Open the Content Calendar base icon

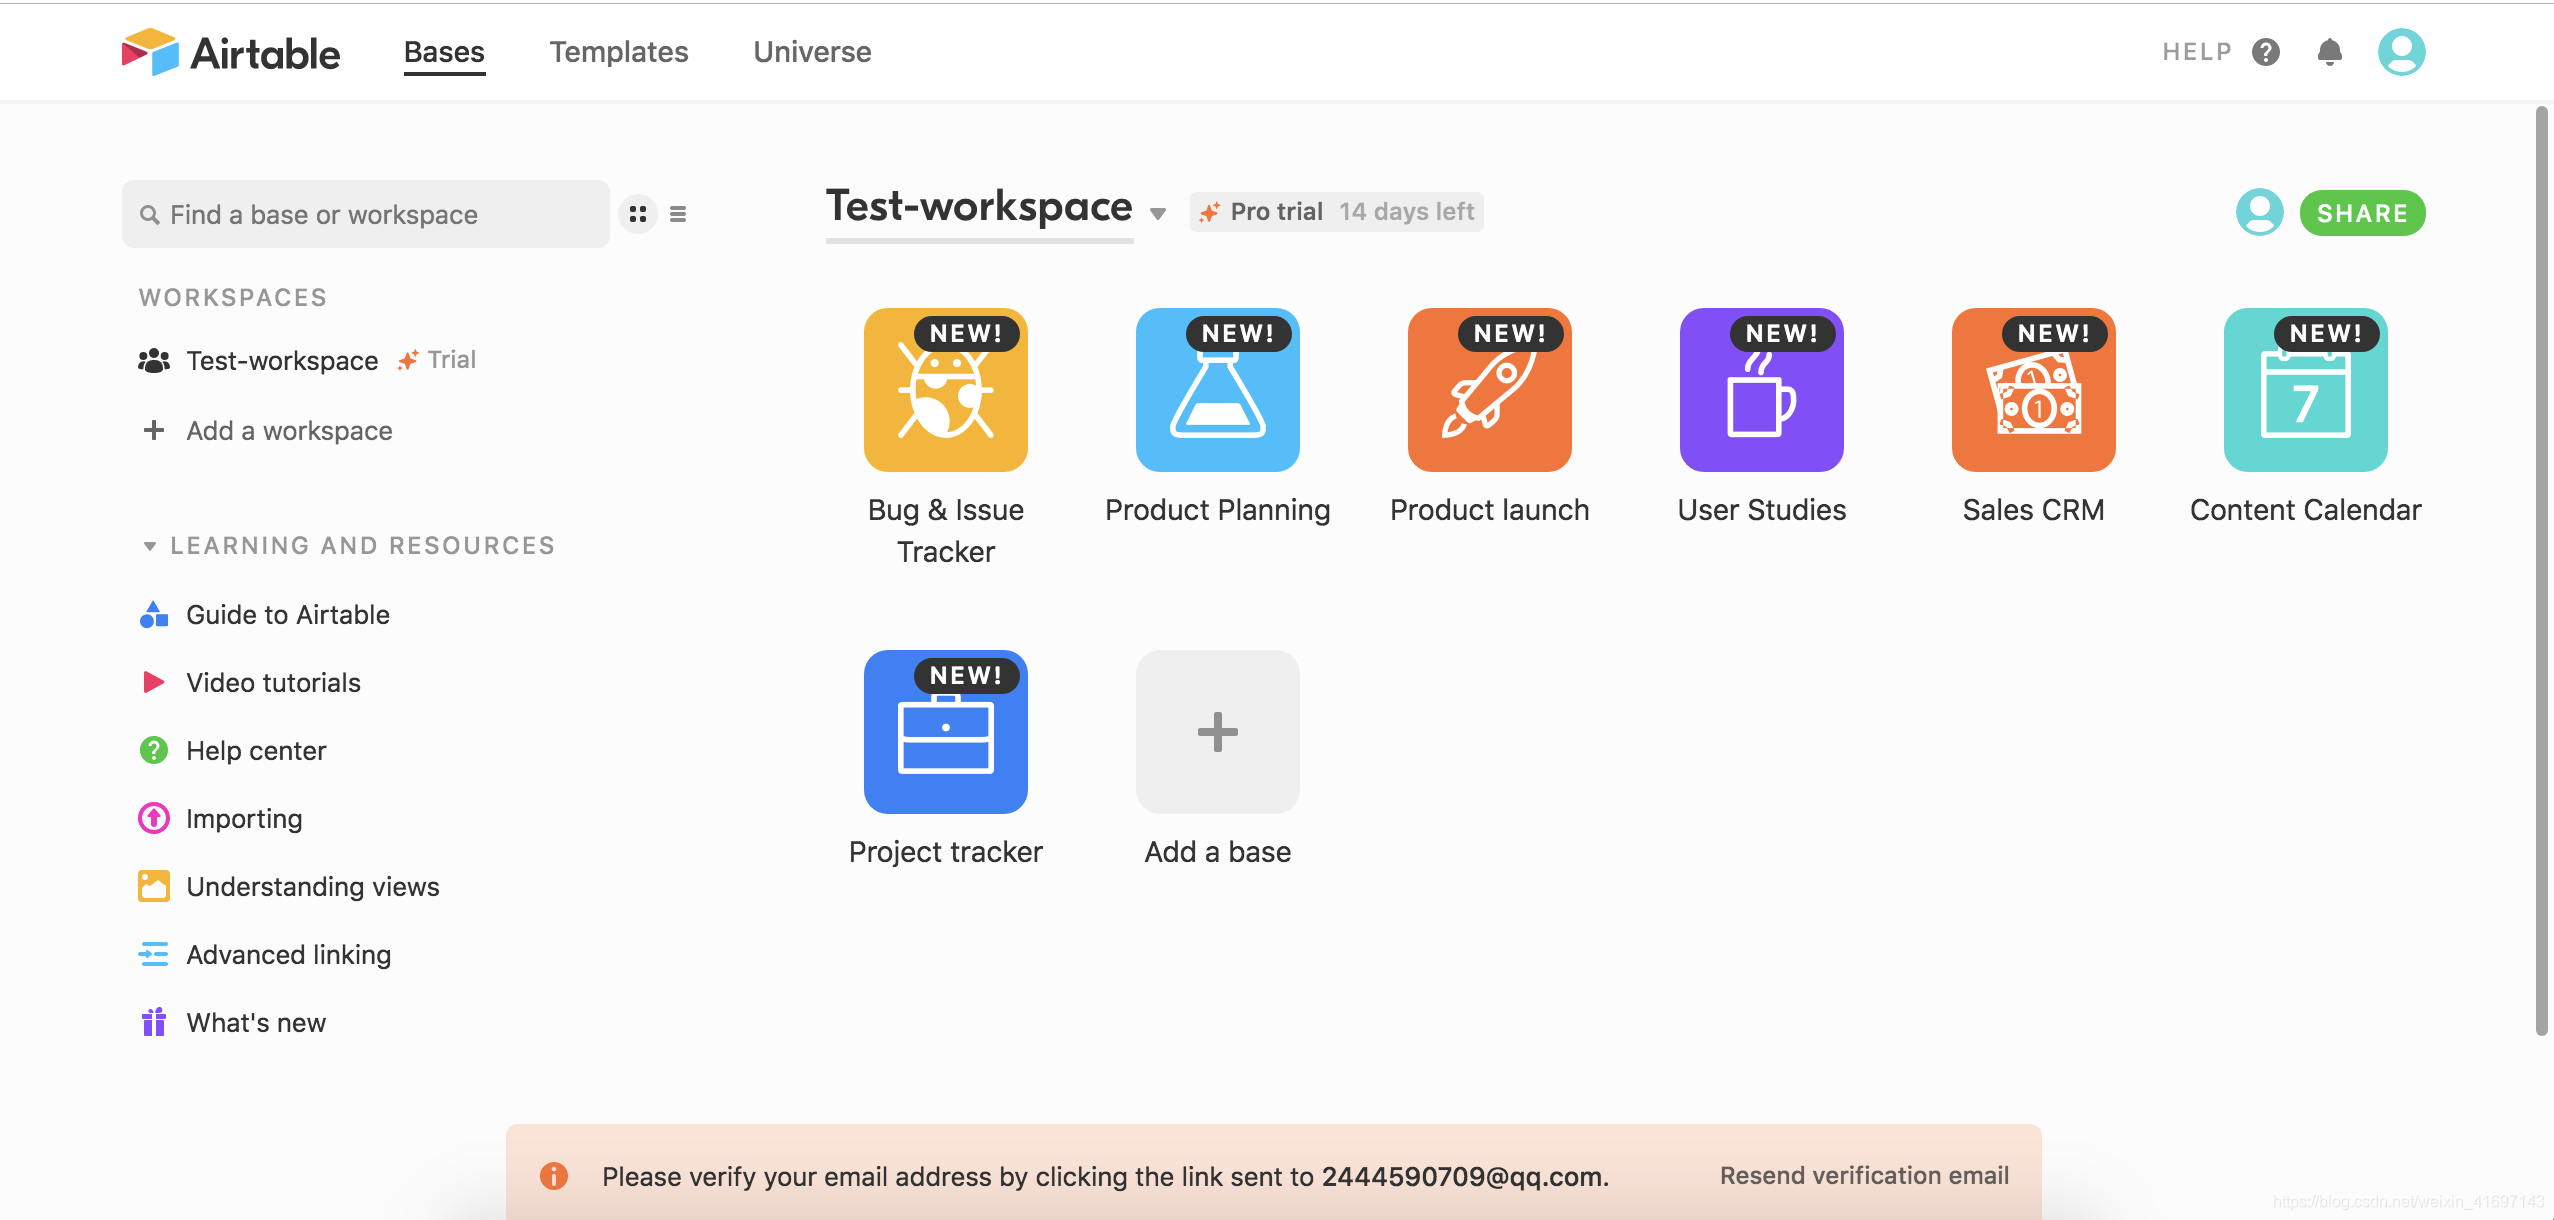(x=2305, y=390)
